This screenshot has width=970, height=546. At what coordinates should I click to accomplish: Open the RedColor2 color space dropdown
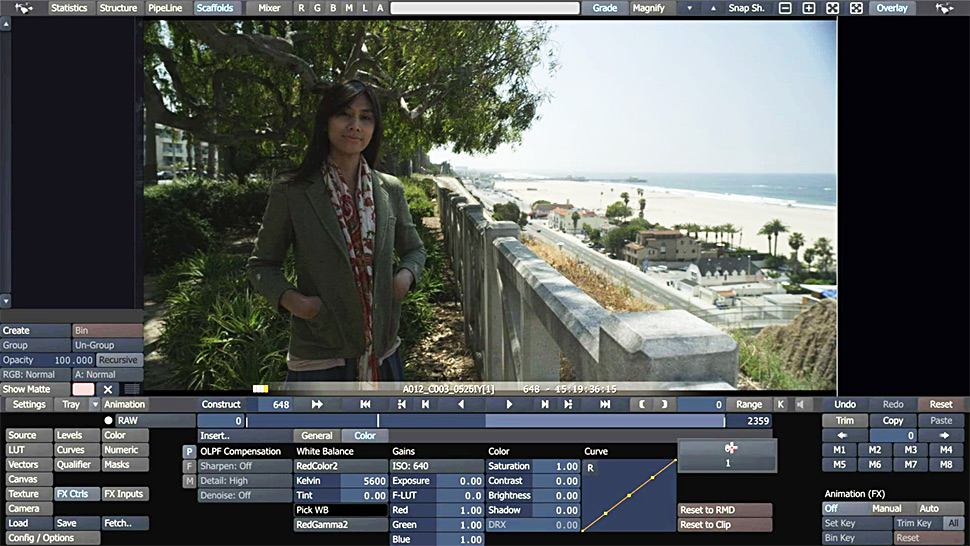click(x=340, y=466)
